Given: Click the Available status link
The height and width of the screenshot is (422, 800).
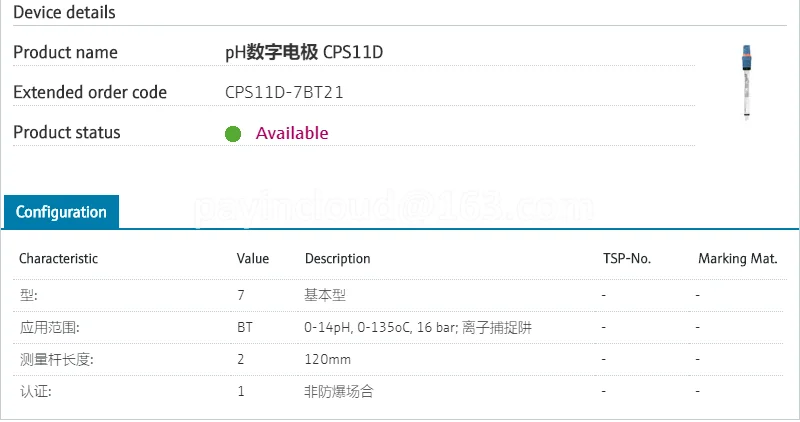Looking at the screenshot, I should tap(292, 133).
